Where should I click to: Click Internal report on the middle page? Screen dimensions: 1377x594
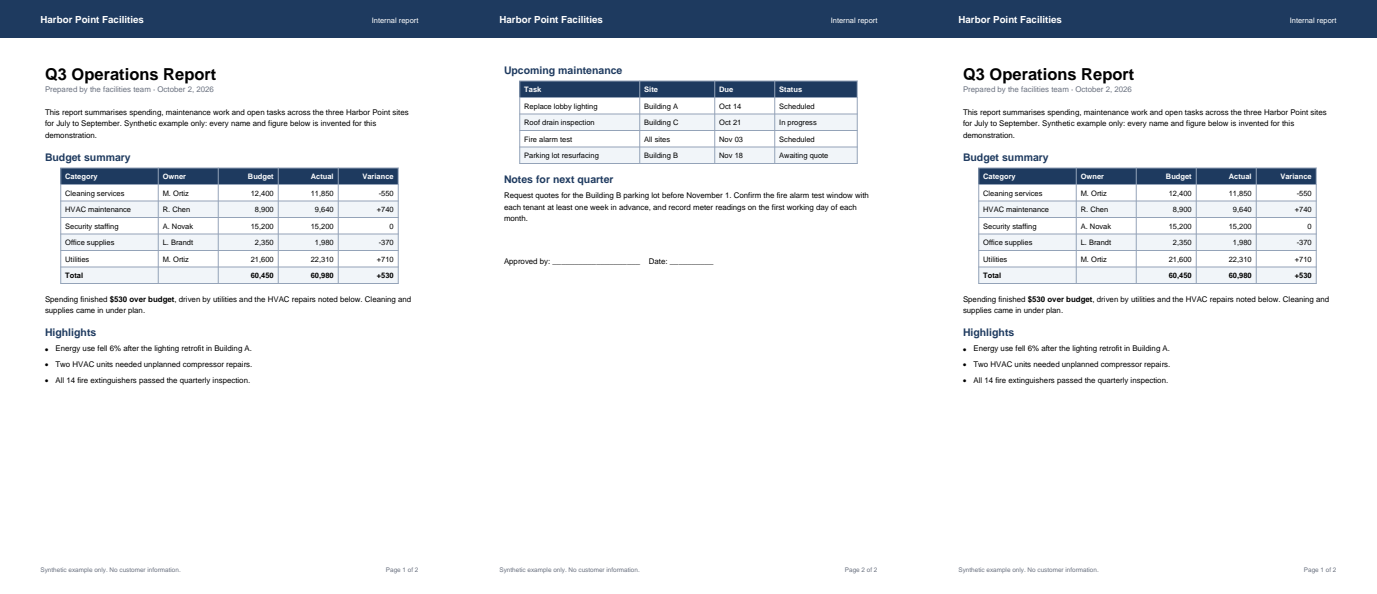(x=854, y=20)
